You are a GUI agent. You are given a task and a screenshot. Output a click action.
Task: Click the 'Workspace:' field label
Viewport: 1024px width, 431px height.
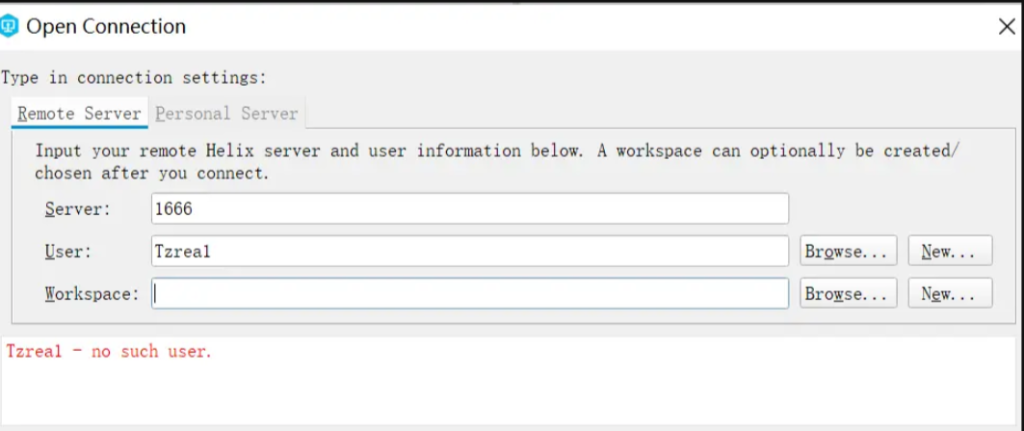pos(91,294)
